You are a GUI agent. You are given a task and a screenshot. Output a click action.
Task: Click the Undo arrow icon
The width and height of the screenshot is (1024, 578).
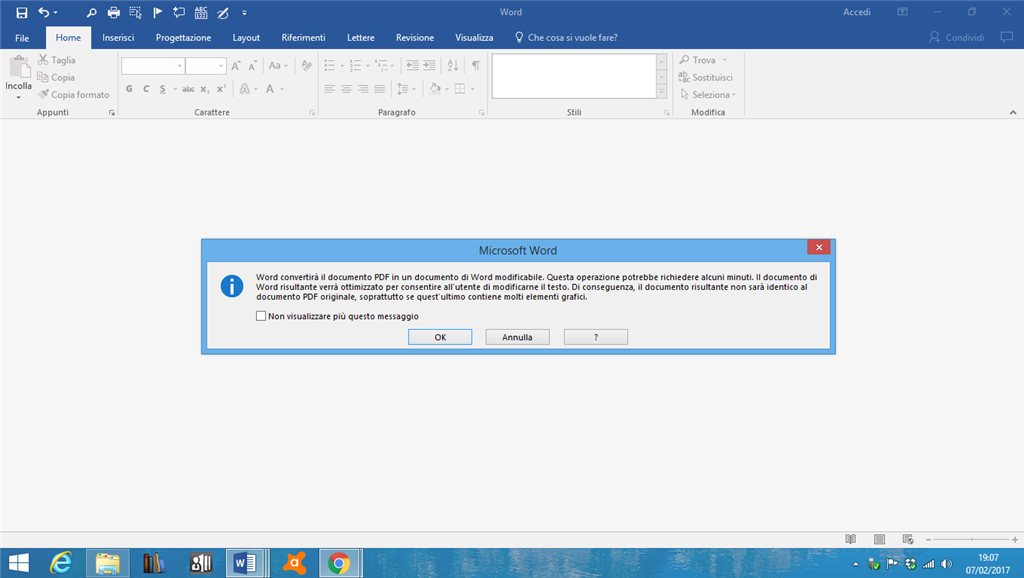click(43, 12)
